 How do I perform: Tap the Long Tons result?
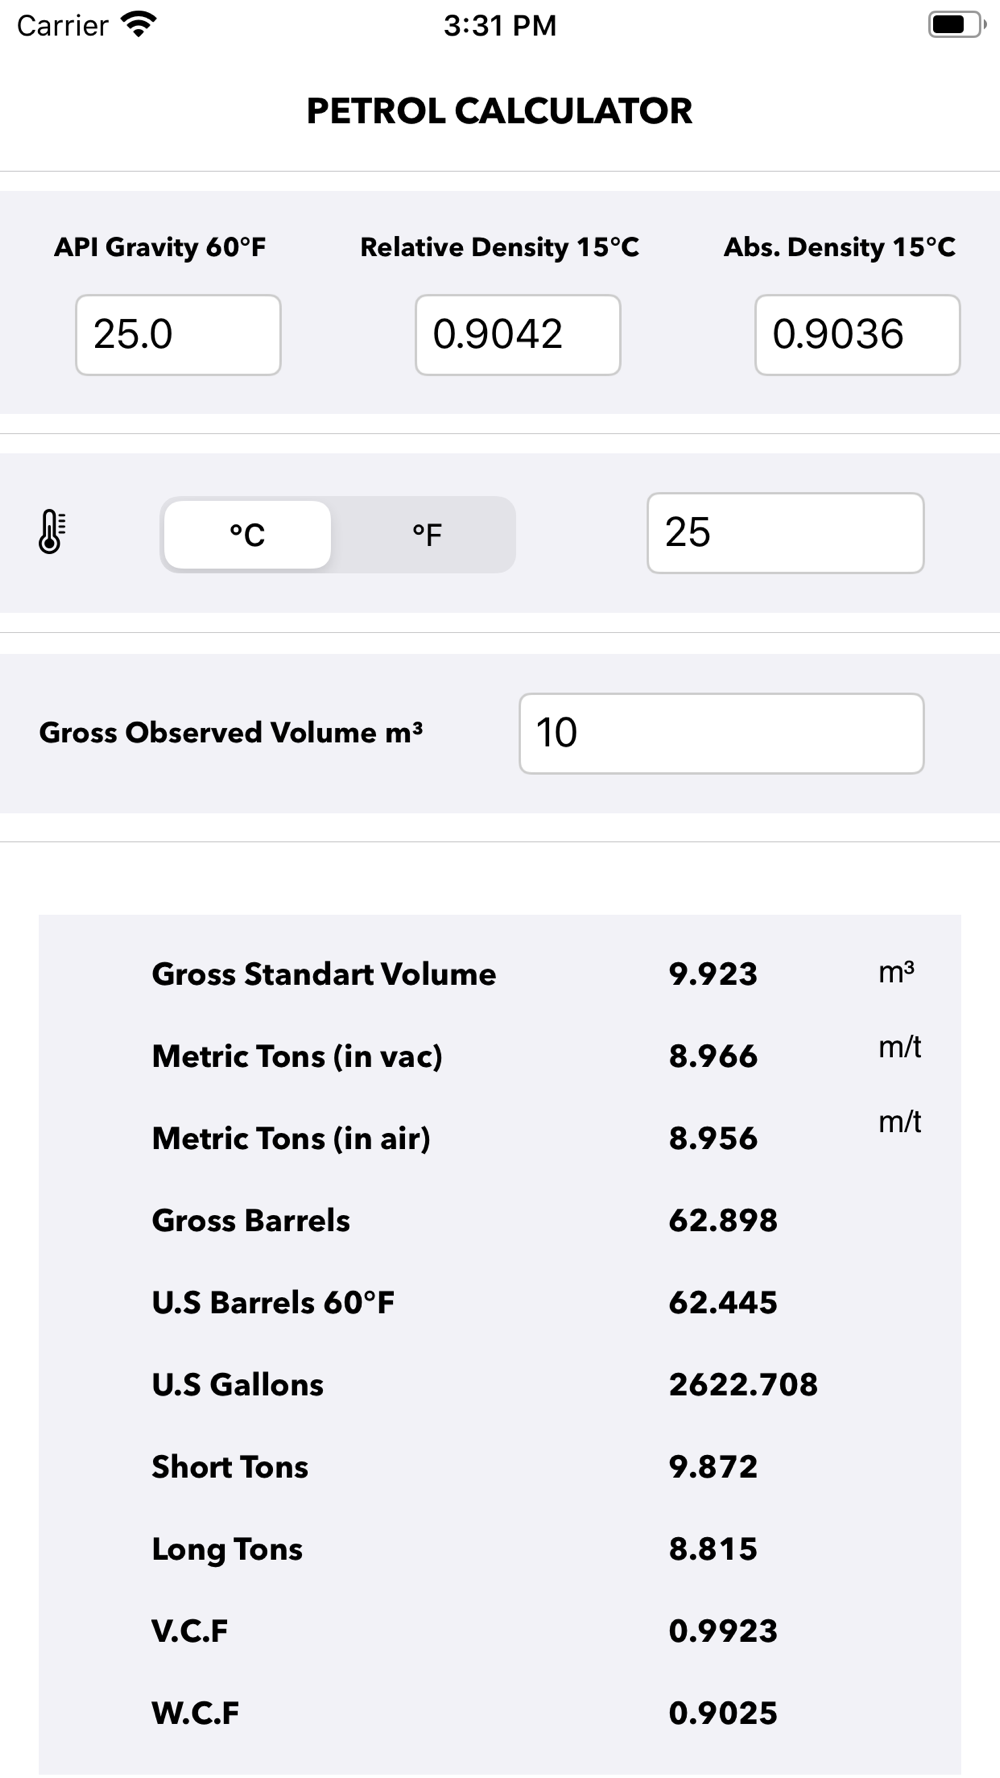(x=713, y=1548)
